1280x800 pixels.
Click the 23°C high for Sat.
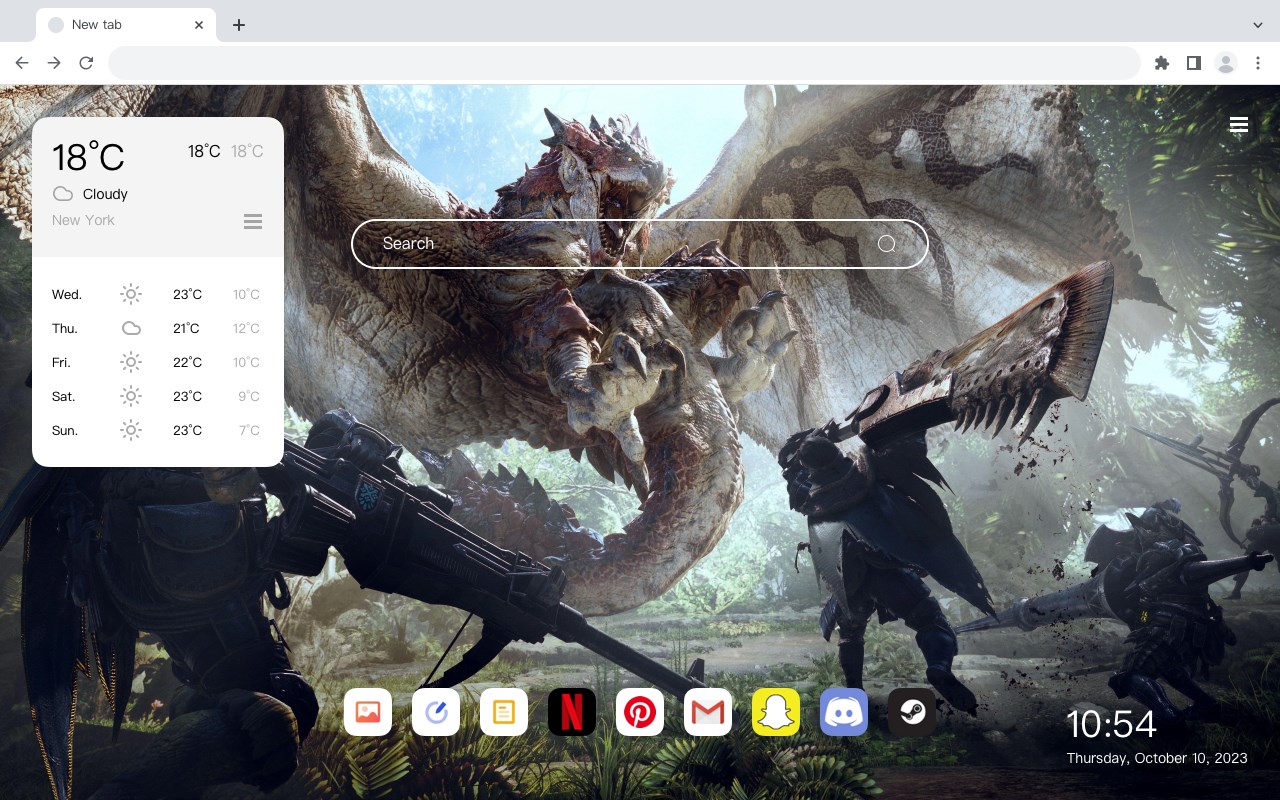(187, 396)
